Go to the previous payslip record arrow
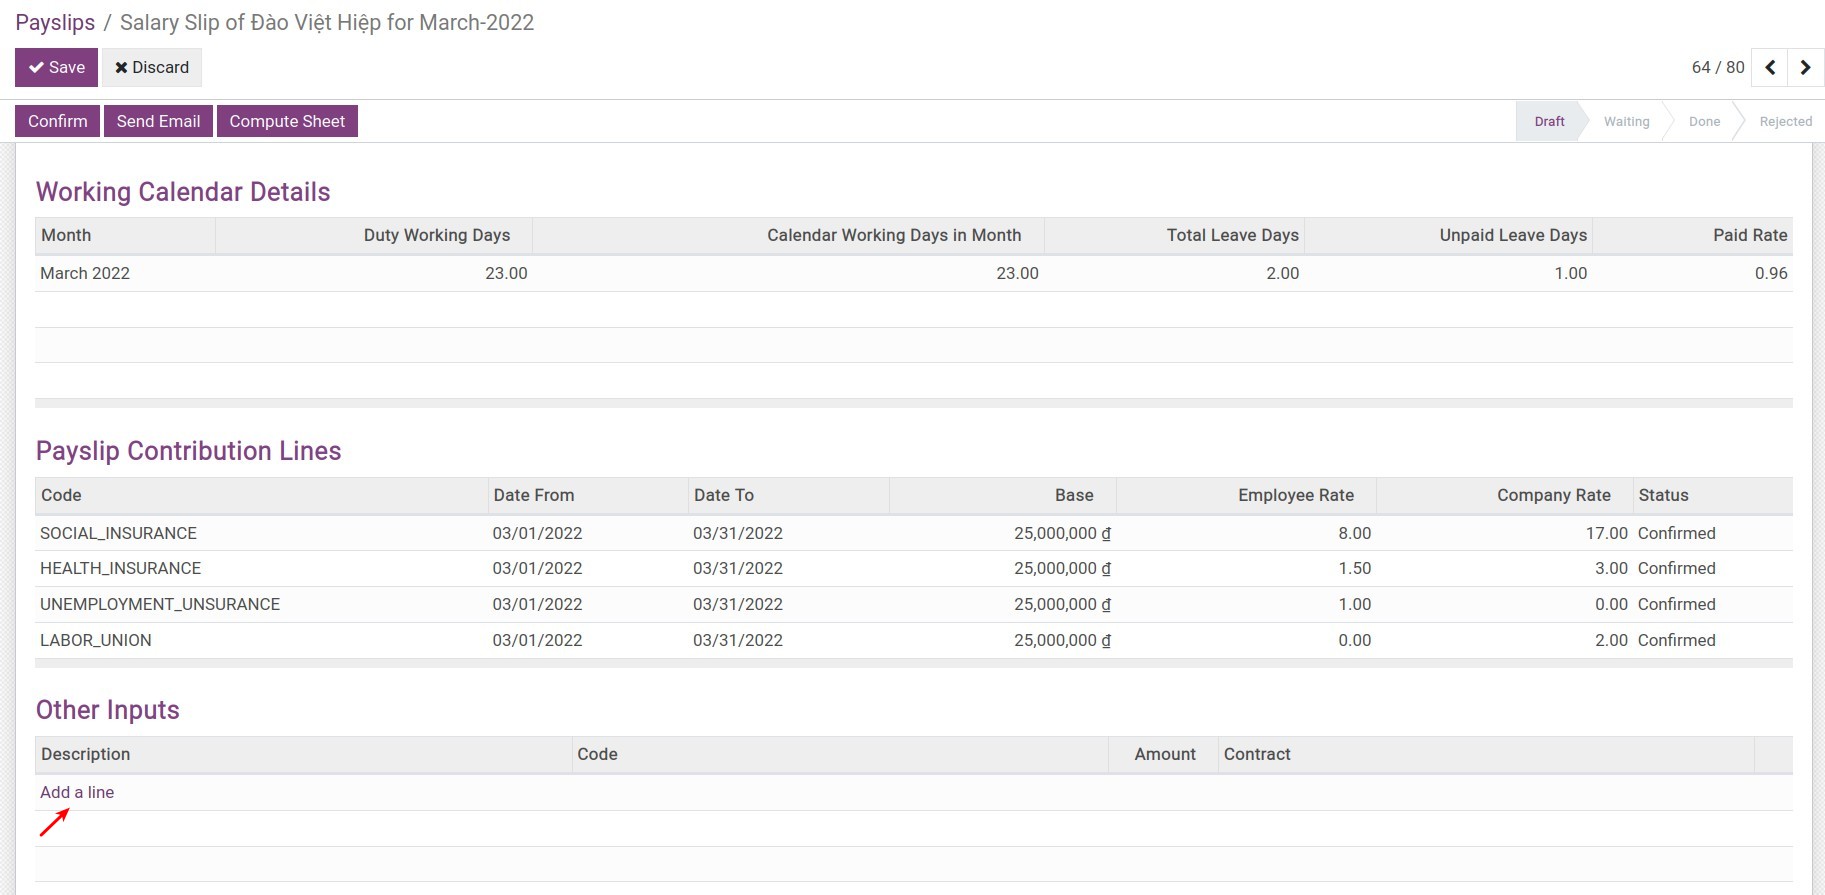 click(1770, 67)
